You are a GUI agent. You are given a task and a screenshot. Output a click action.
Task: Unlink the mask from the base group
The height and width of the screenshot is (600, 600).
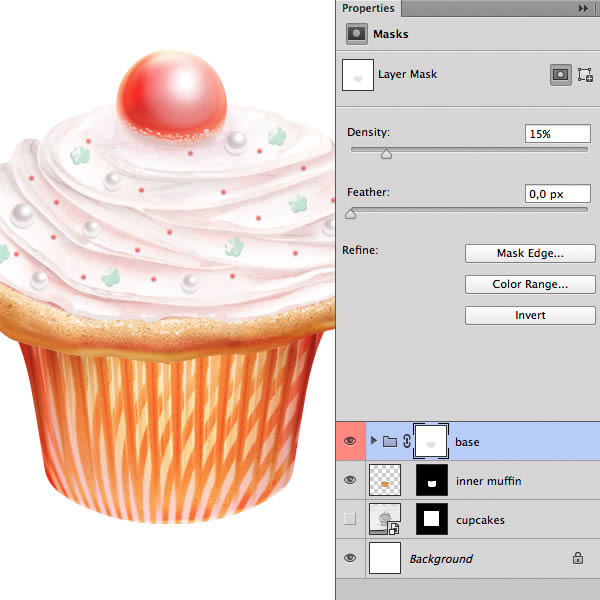coord(407,441)
